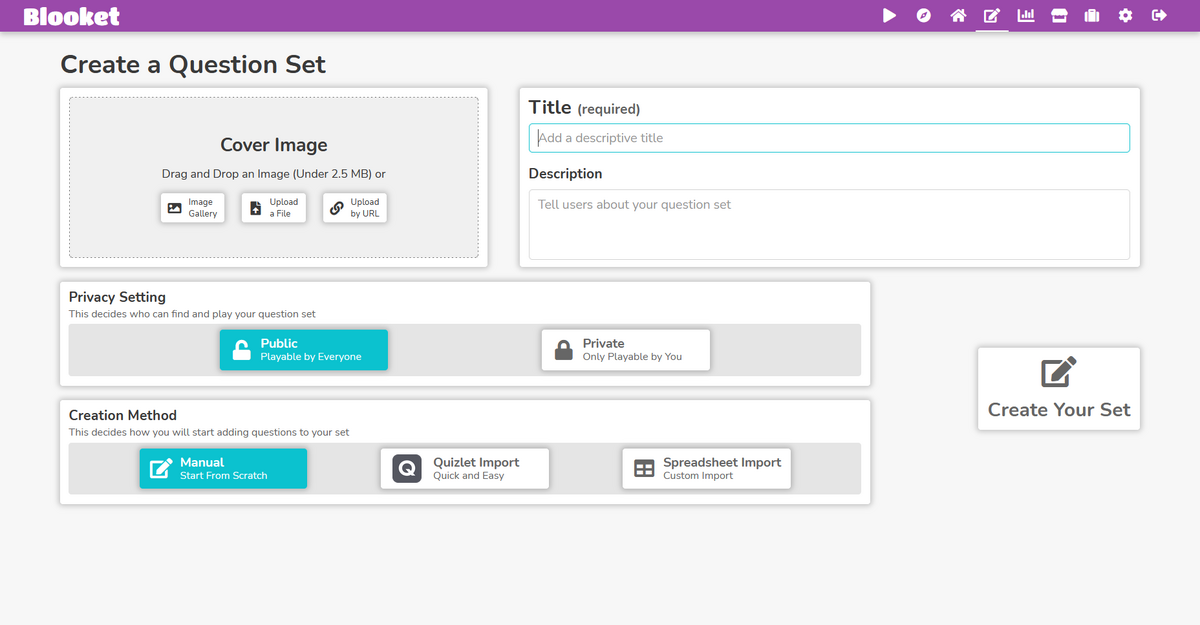1200x625 pixels.
Task: Open Stats with the bar chart icon
Action: [x=1025, y=15]
